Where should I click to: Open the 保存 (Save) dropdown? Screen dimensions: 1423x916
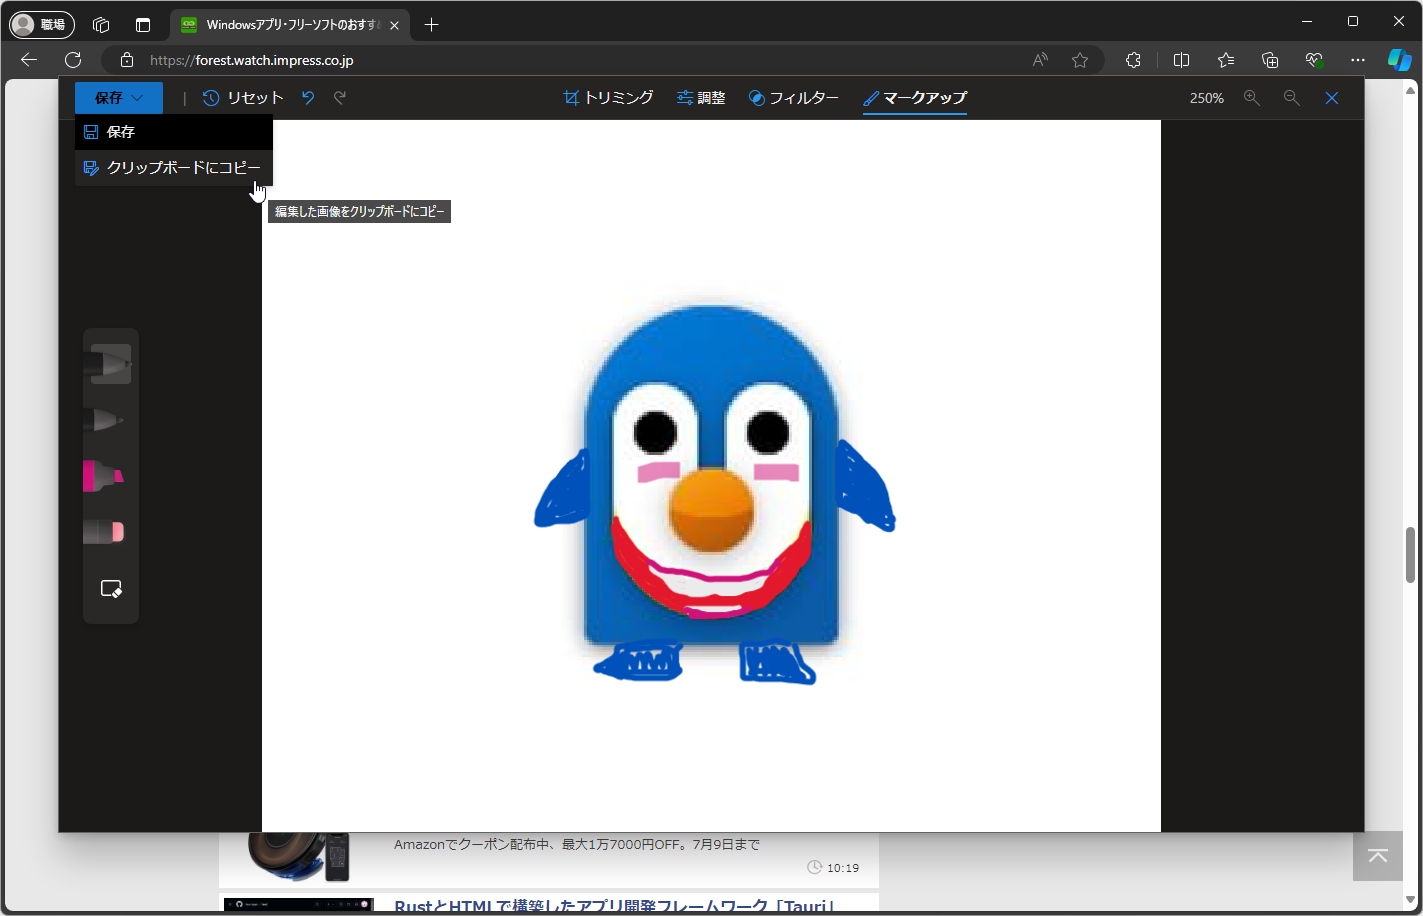[x=118, y=97]
